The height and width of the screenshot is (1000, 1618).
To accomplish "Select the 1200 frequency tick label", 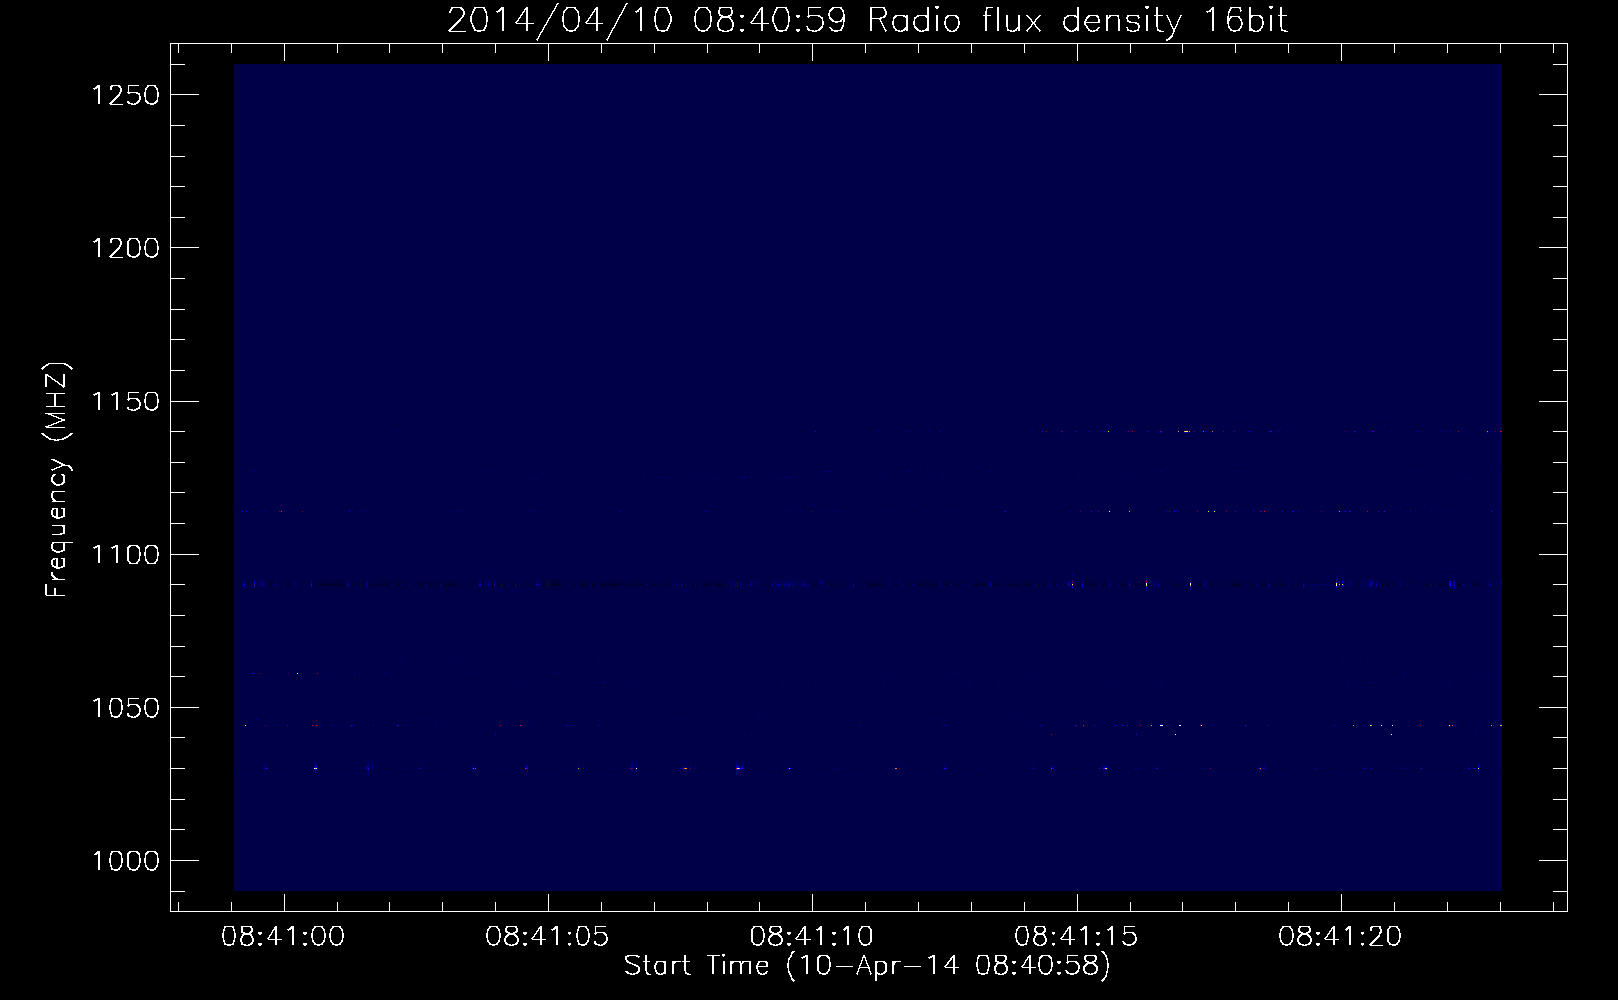I will [126, 248].
